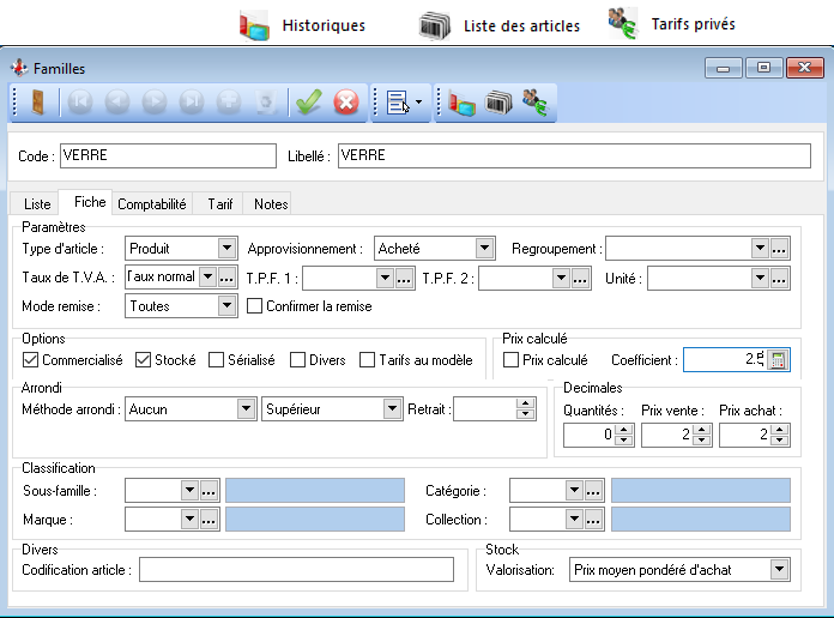Cancel changes with the red X icon

(345, 102)
